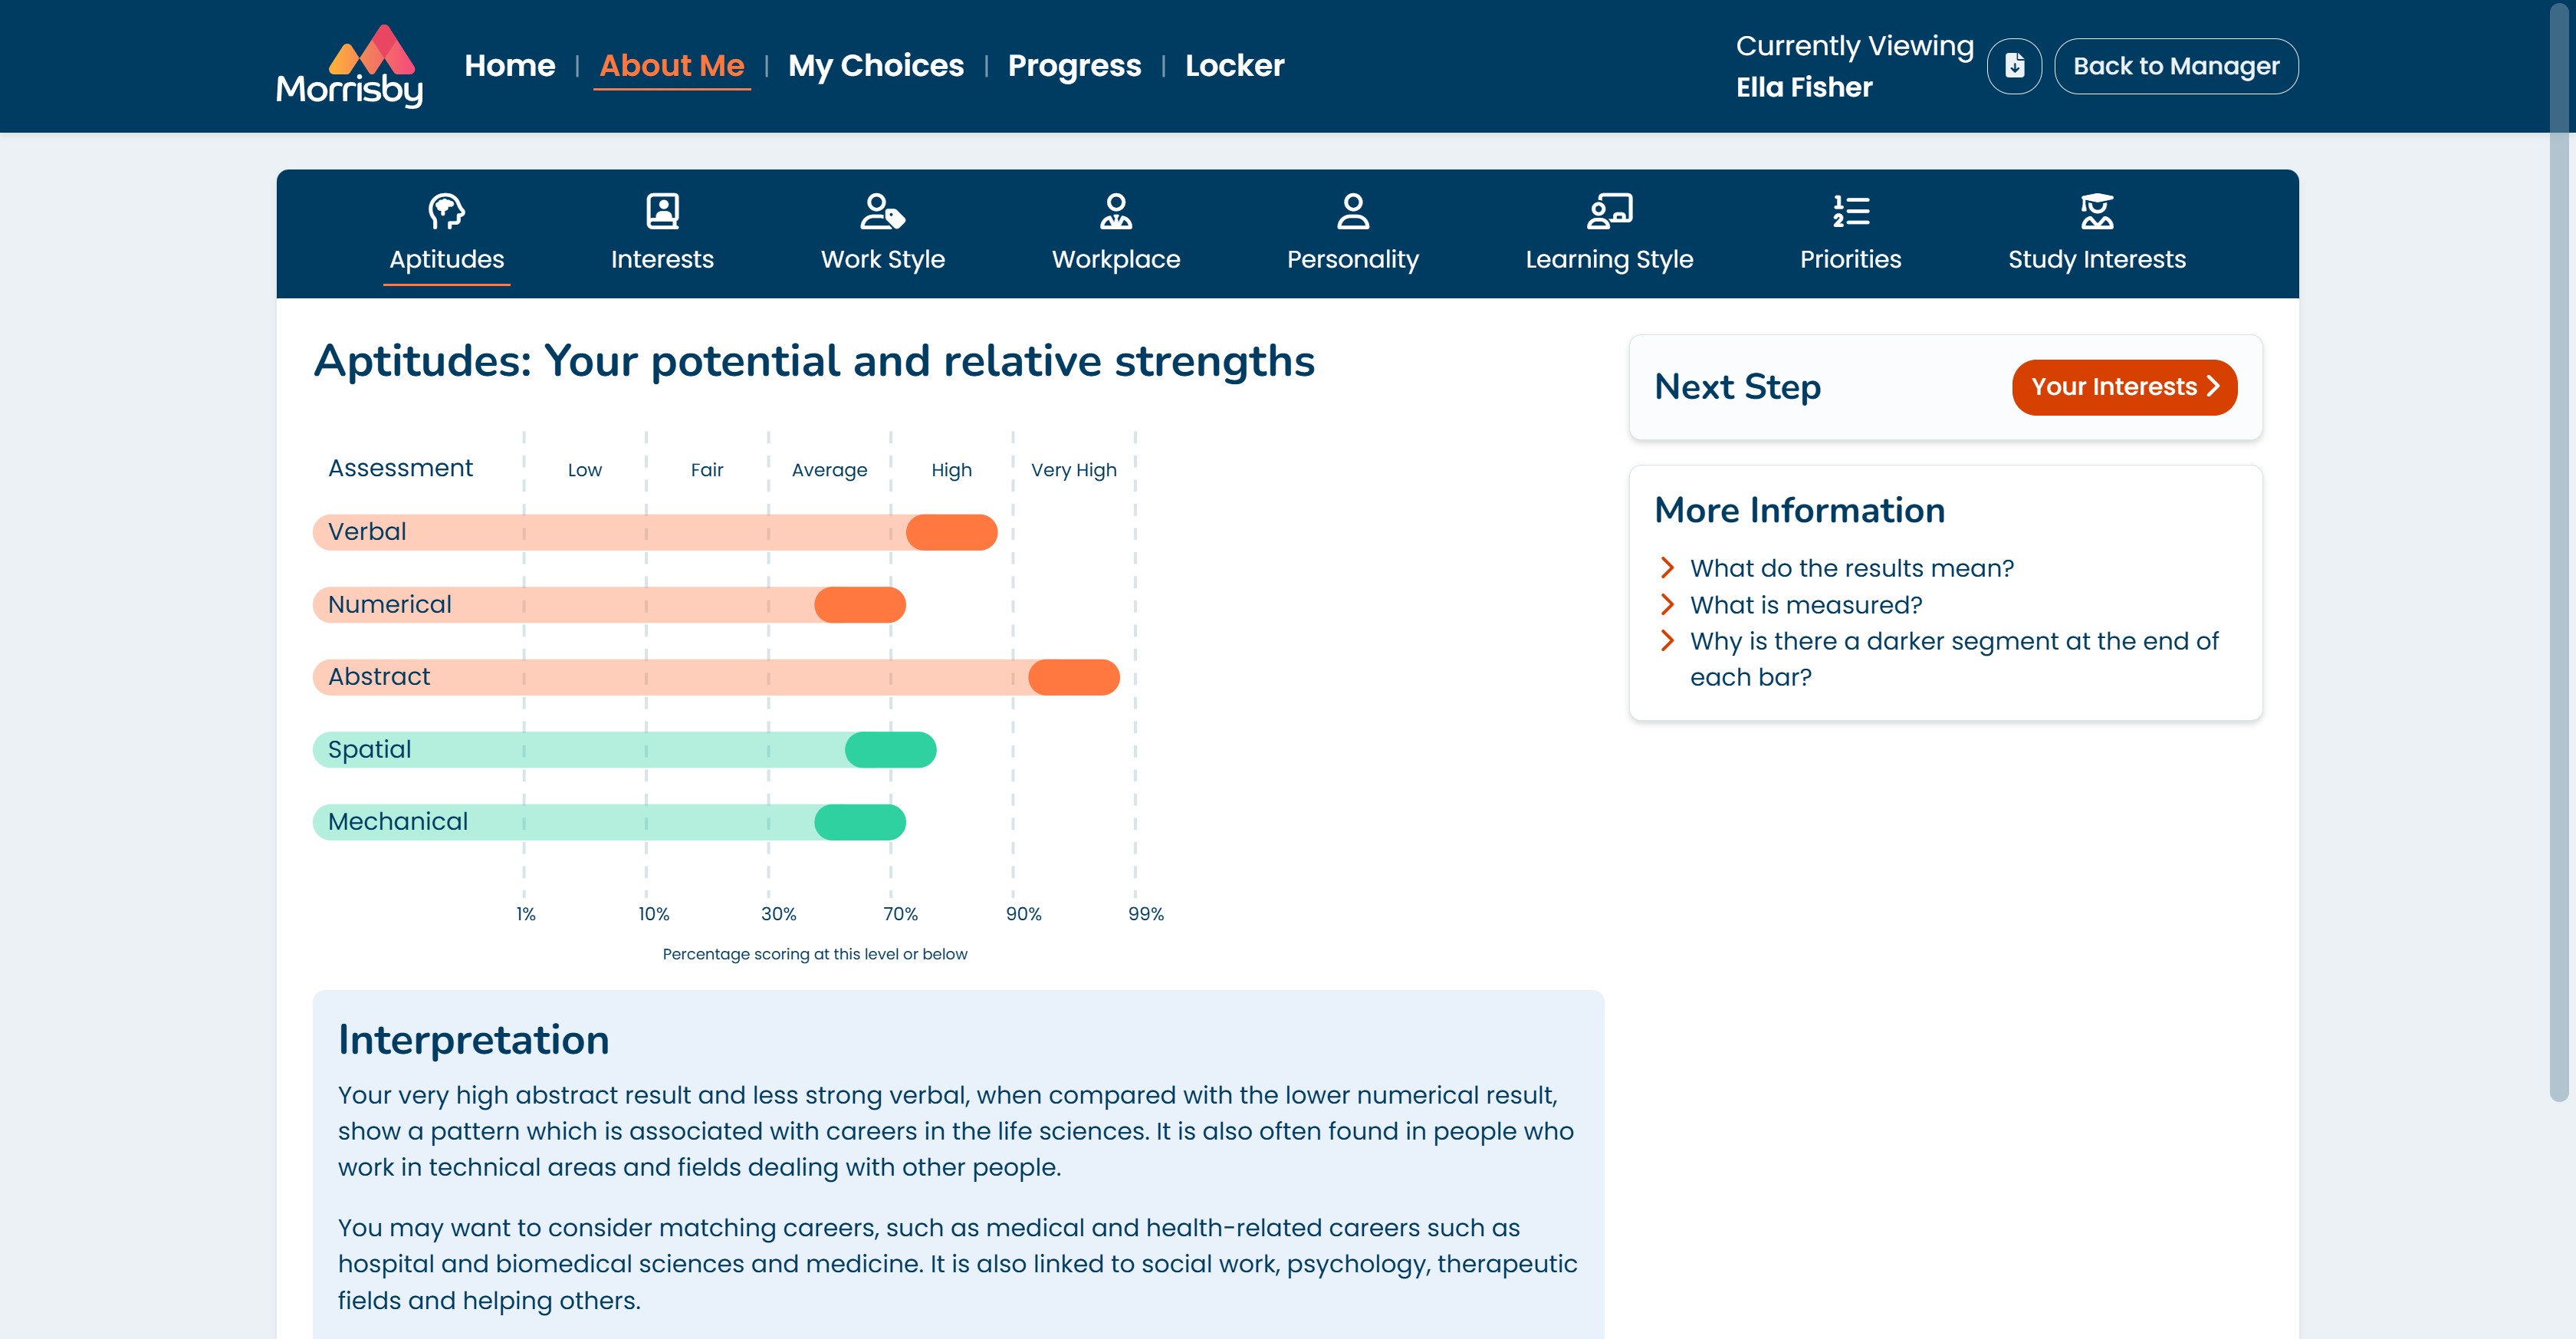Open Personality via its person icon
Screen dimensions: 2576x1339
point(1352,211)
